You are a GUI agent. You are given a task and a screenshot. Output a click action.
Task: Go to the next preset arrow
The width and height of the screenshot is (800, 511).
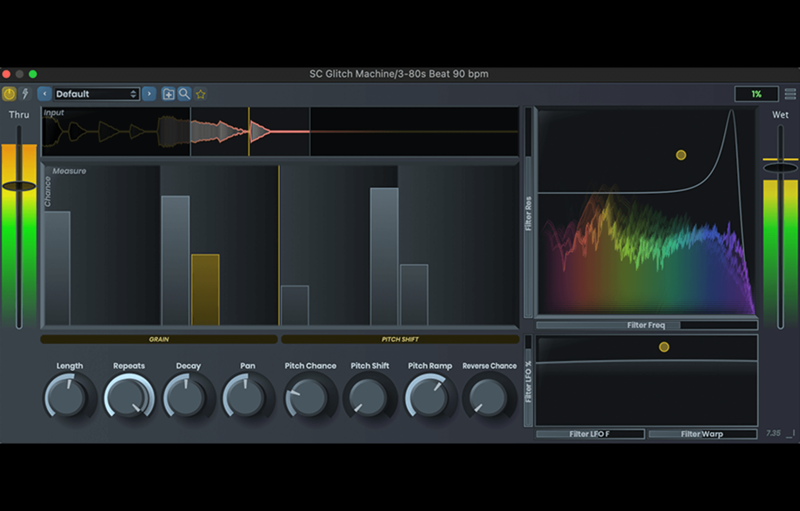[149, 94]
